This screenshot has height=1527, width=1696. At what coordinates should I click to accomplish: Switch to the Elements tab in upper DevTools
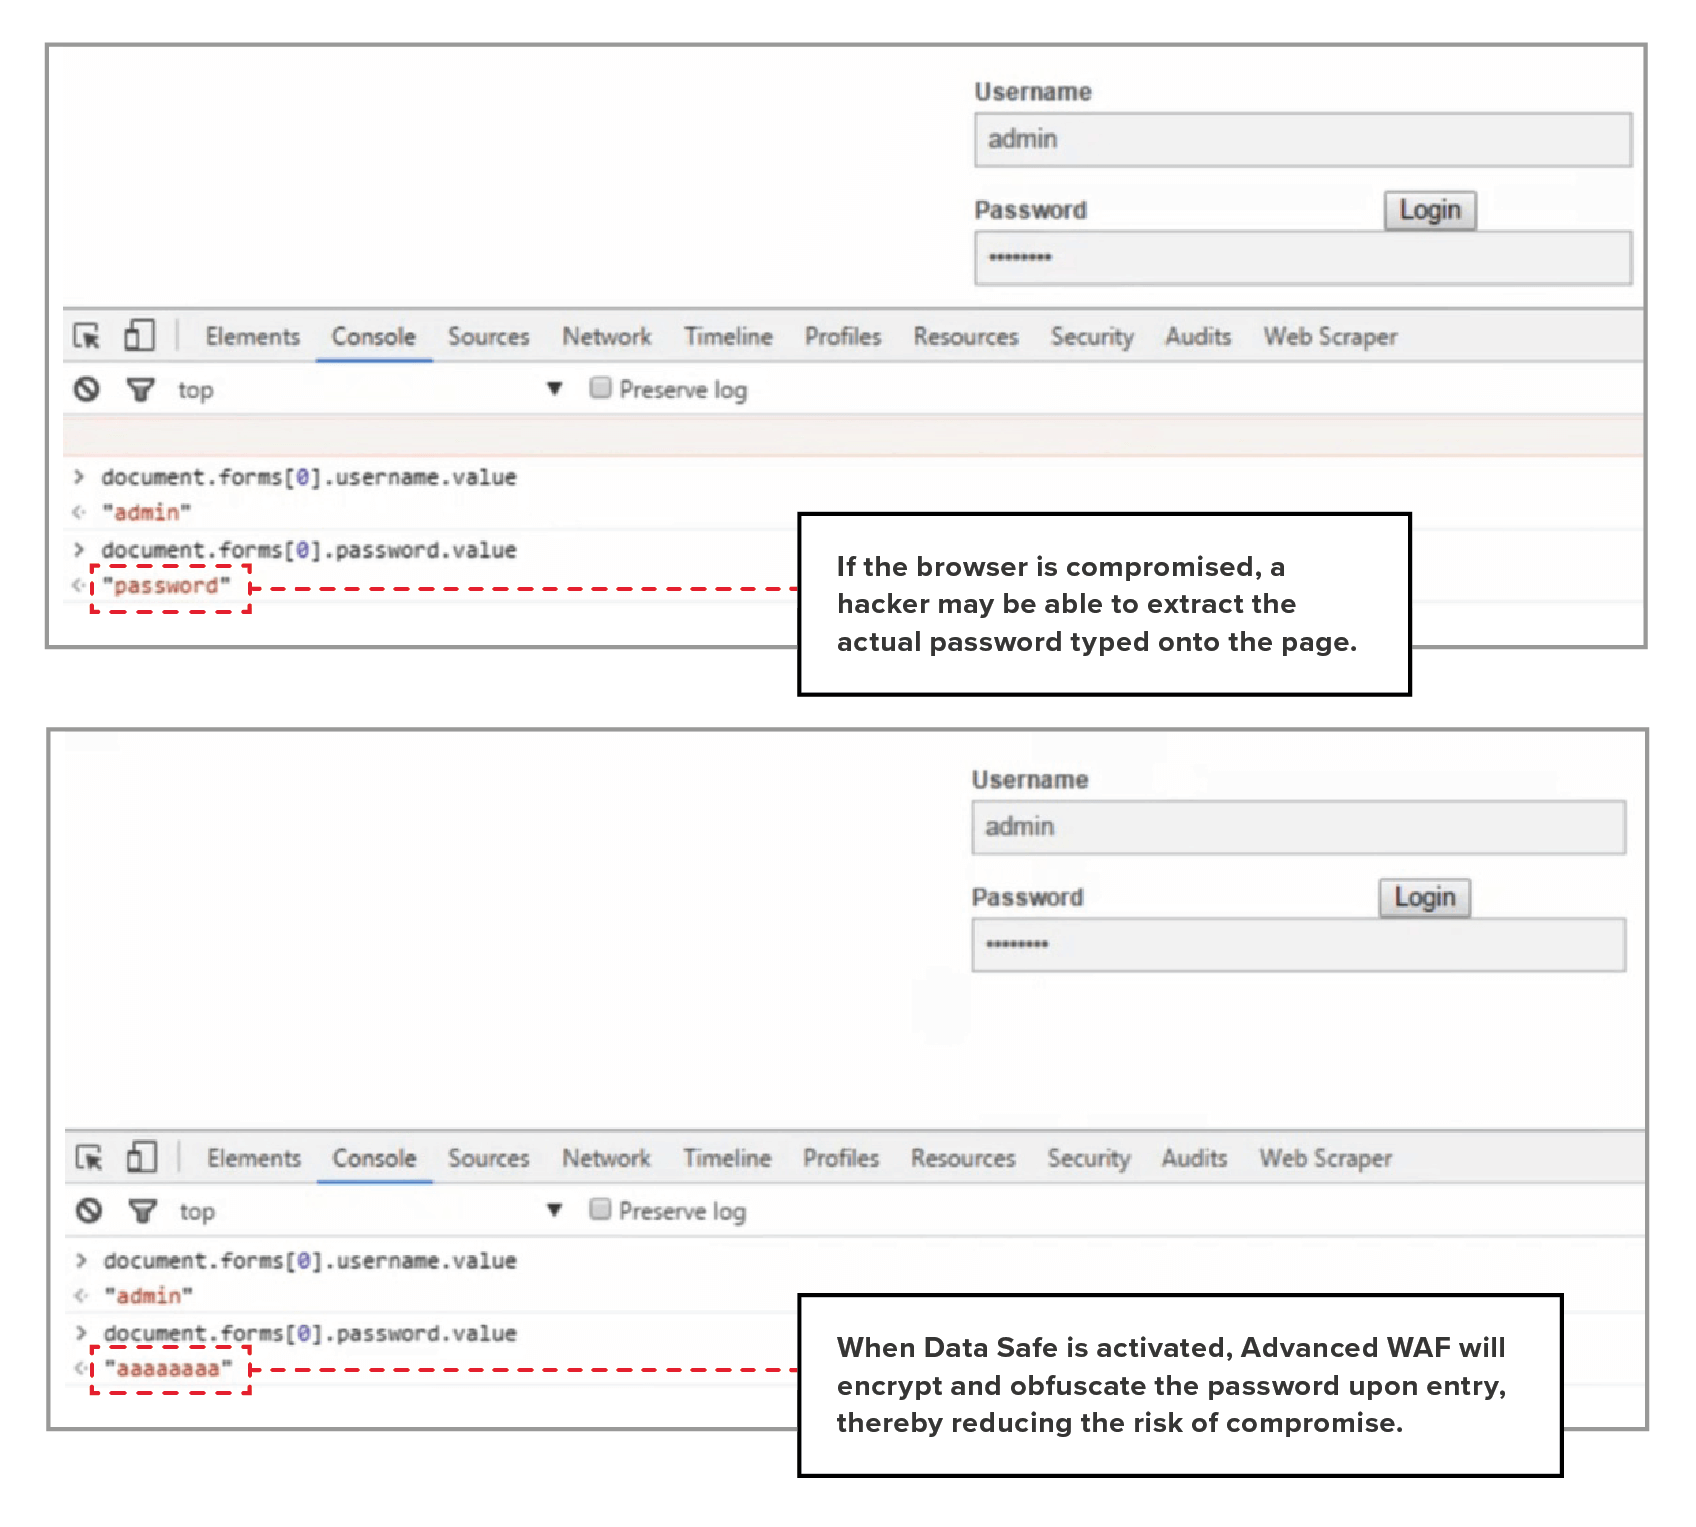coord(252,337)
